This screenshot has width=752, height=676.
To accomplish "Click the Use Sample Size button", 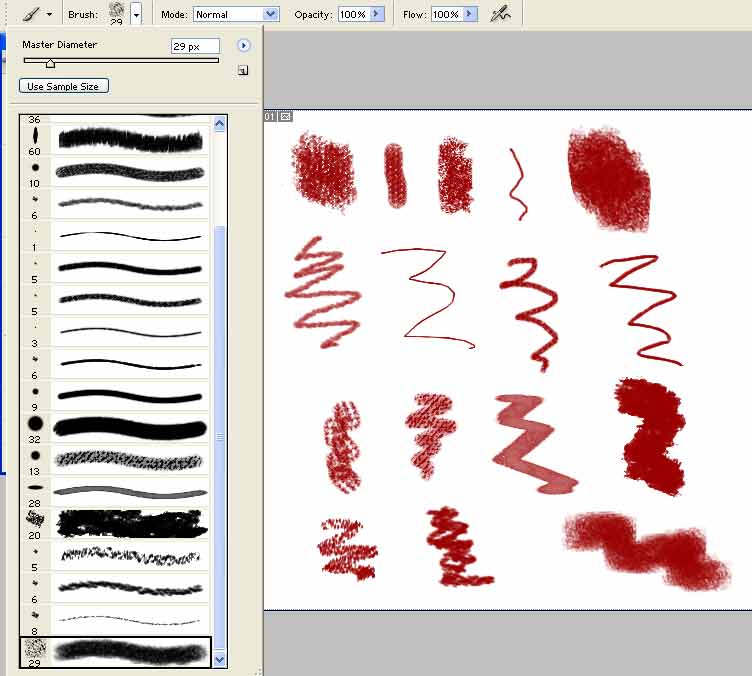I will [x=64, y=86].
